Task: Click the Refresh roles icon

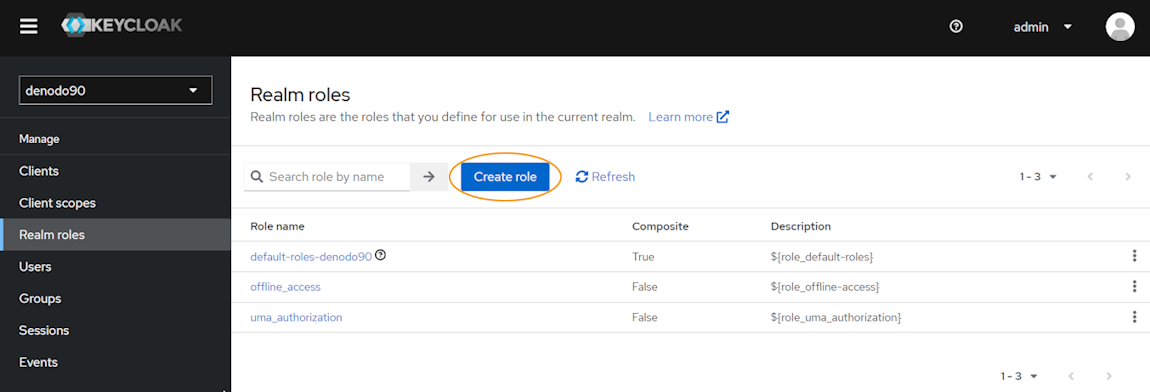Action: pos(582,177)
